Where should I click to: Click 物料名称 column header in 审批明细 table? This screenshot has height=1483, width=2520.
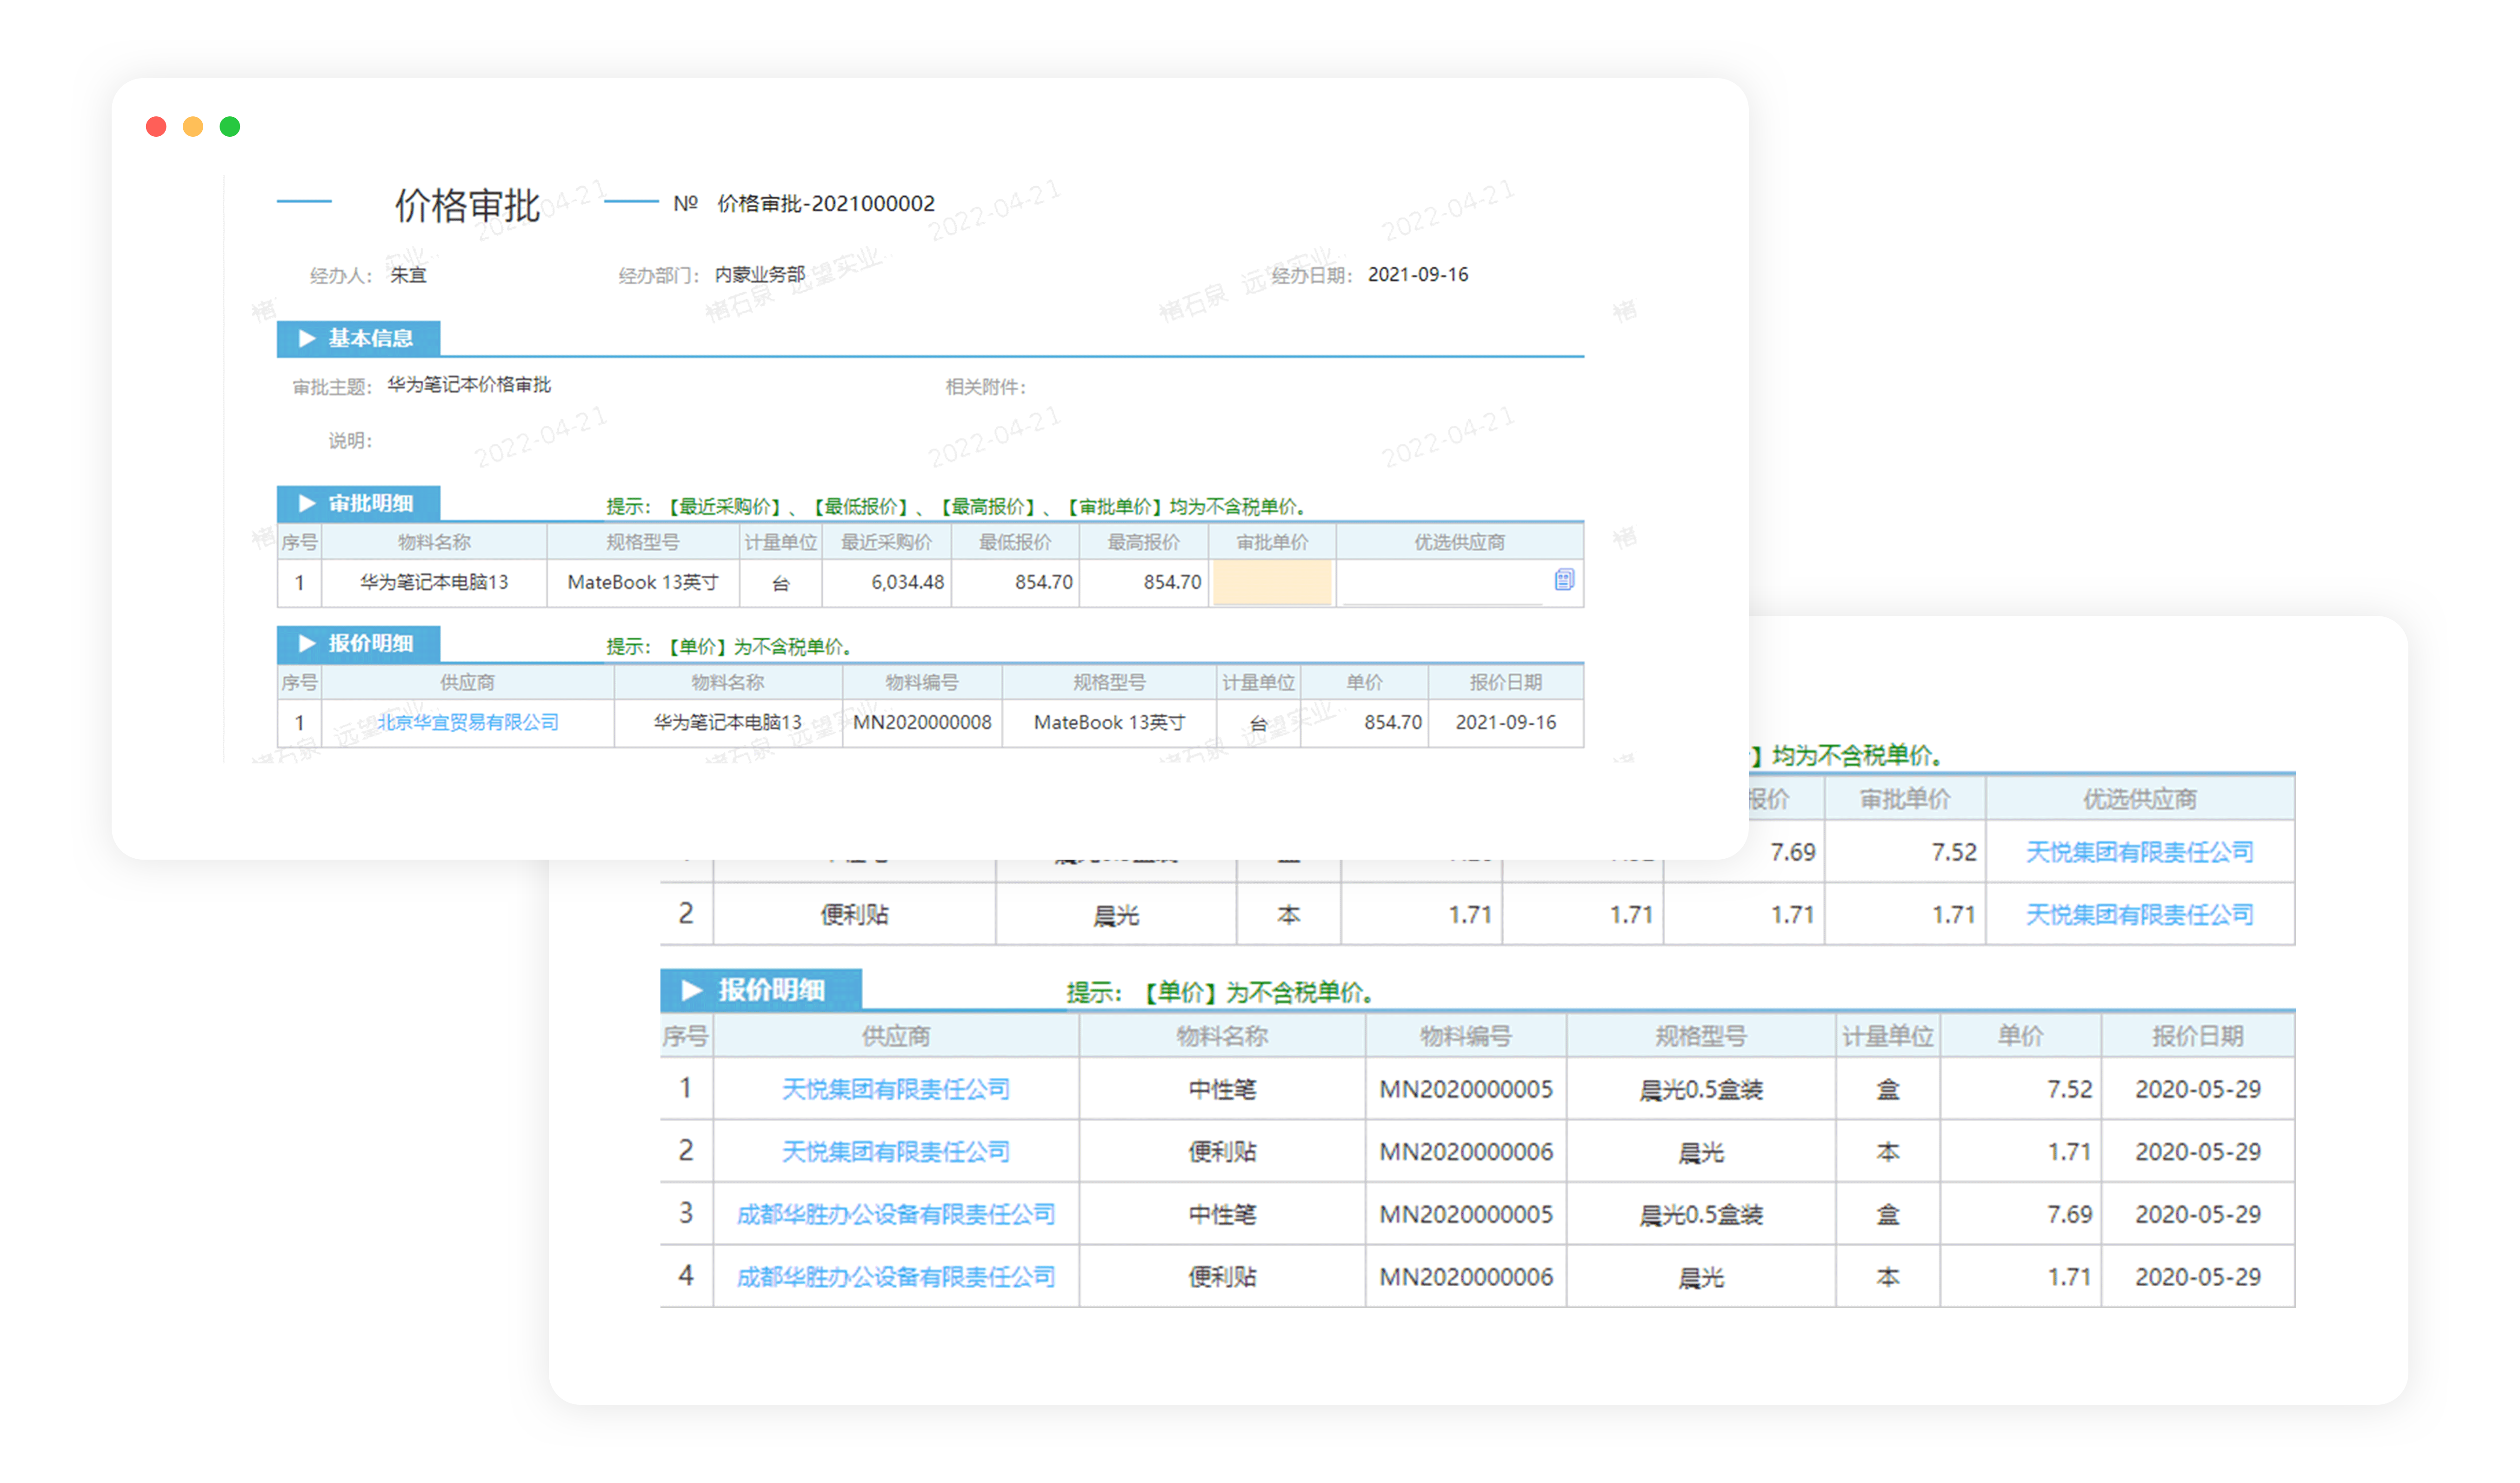pyautogui.click(x=434, y=542)
